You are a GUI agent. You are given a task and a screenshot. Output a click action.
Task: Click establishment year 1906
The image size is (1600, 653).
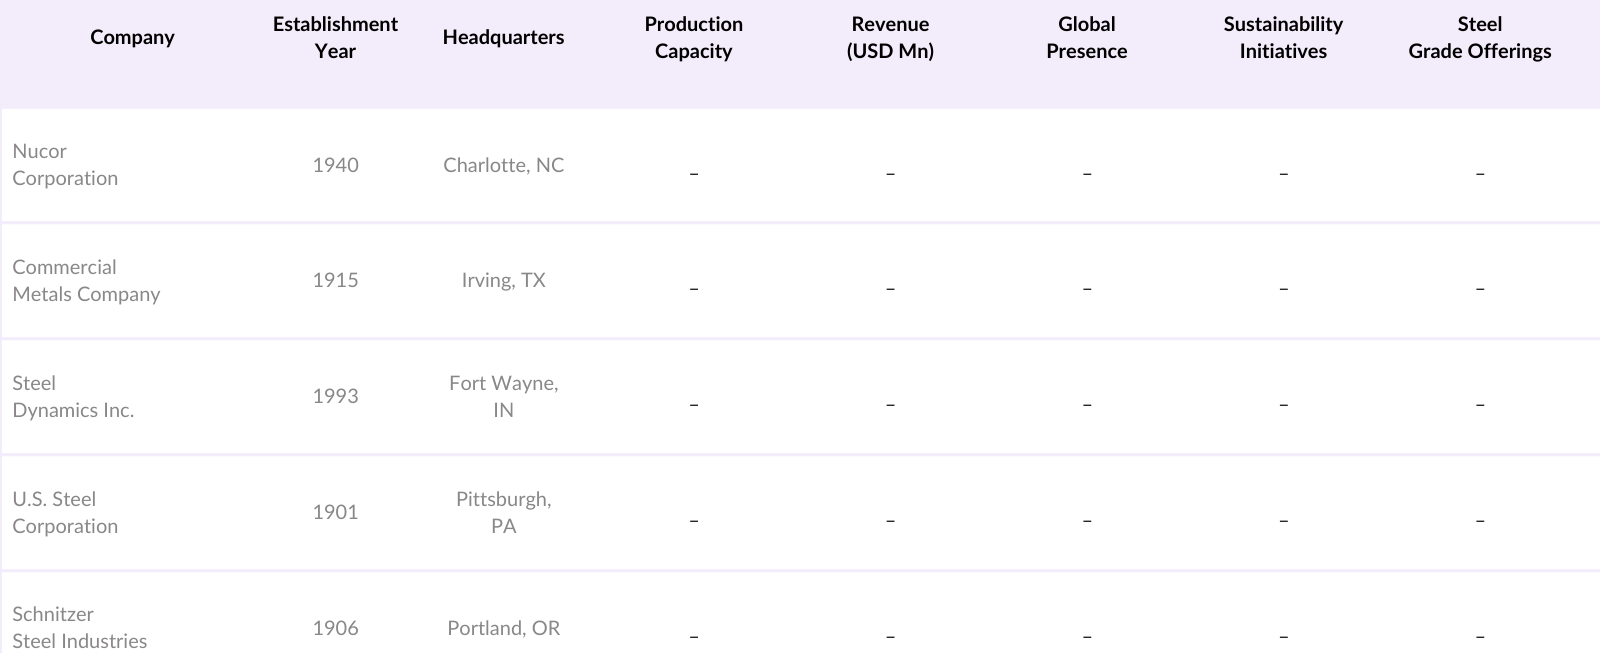click(x=335, y=628)
